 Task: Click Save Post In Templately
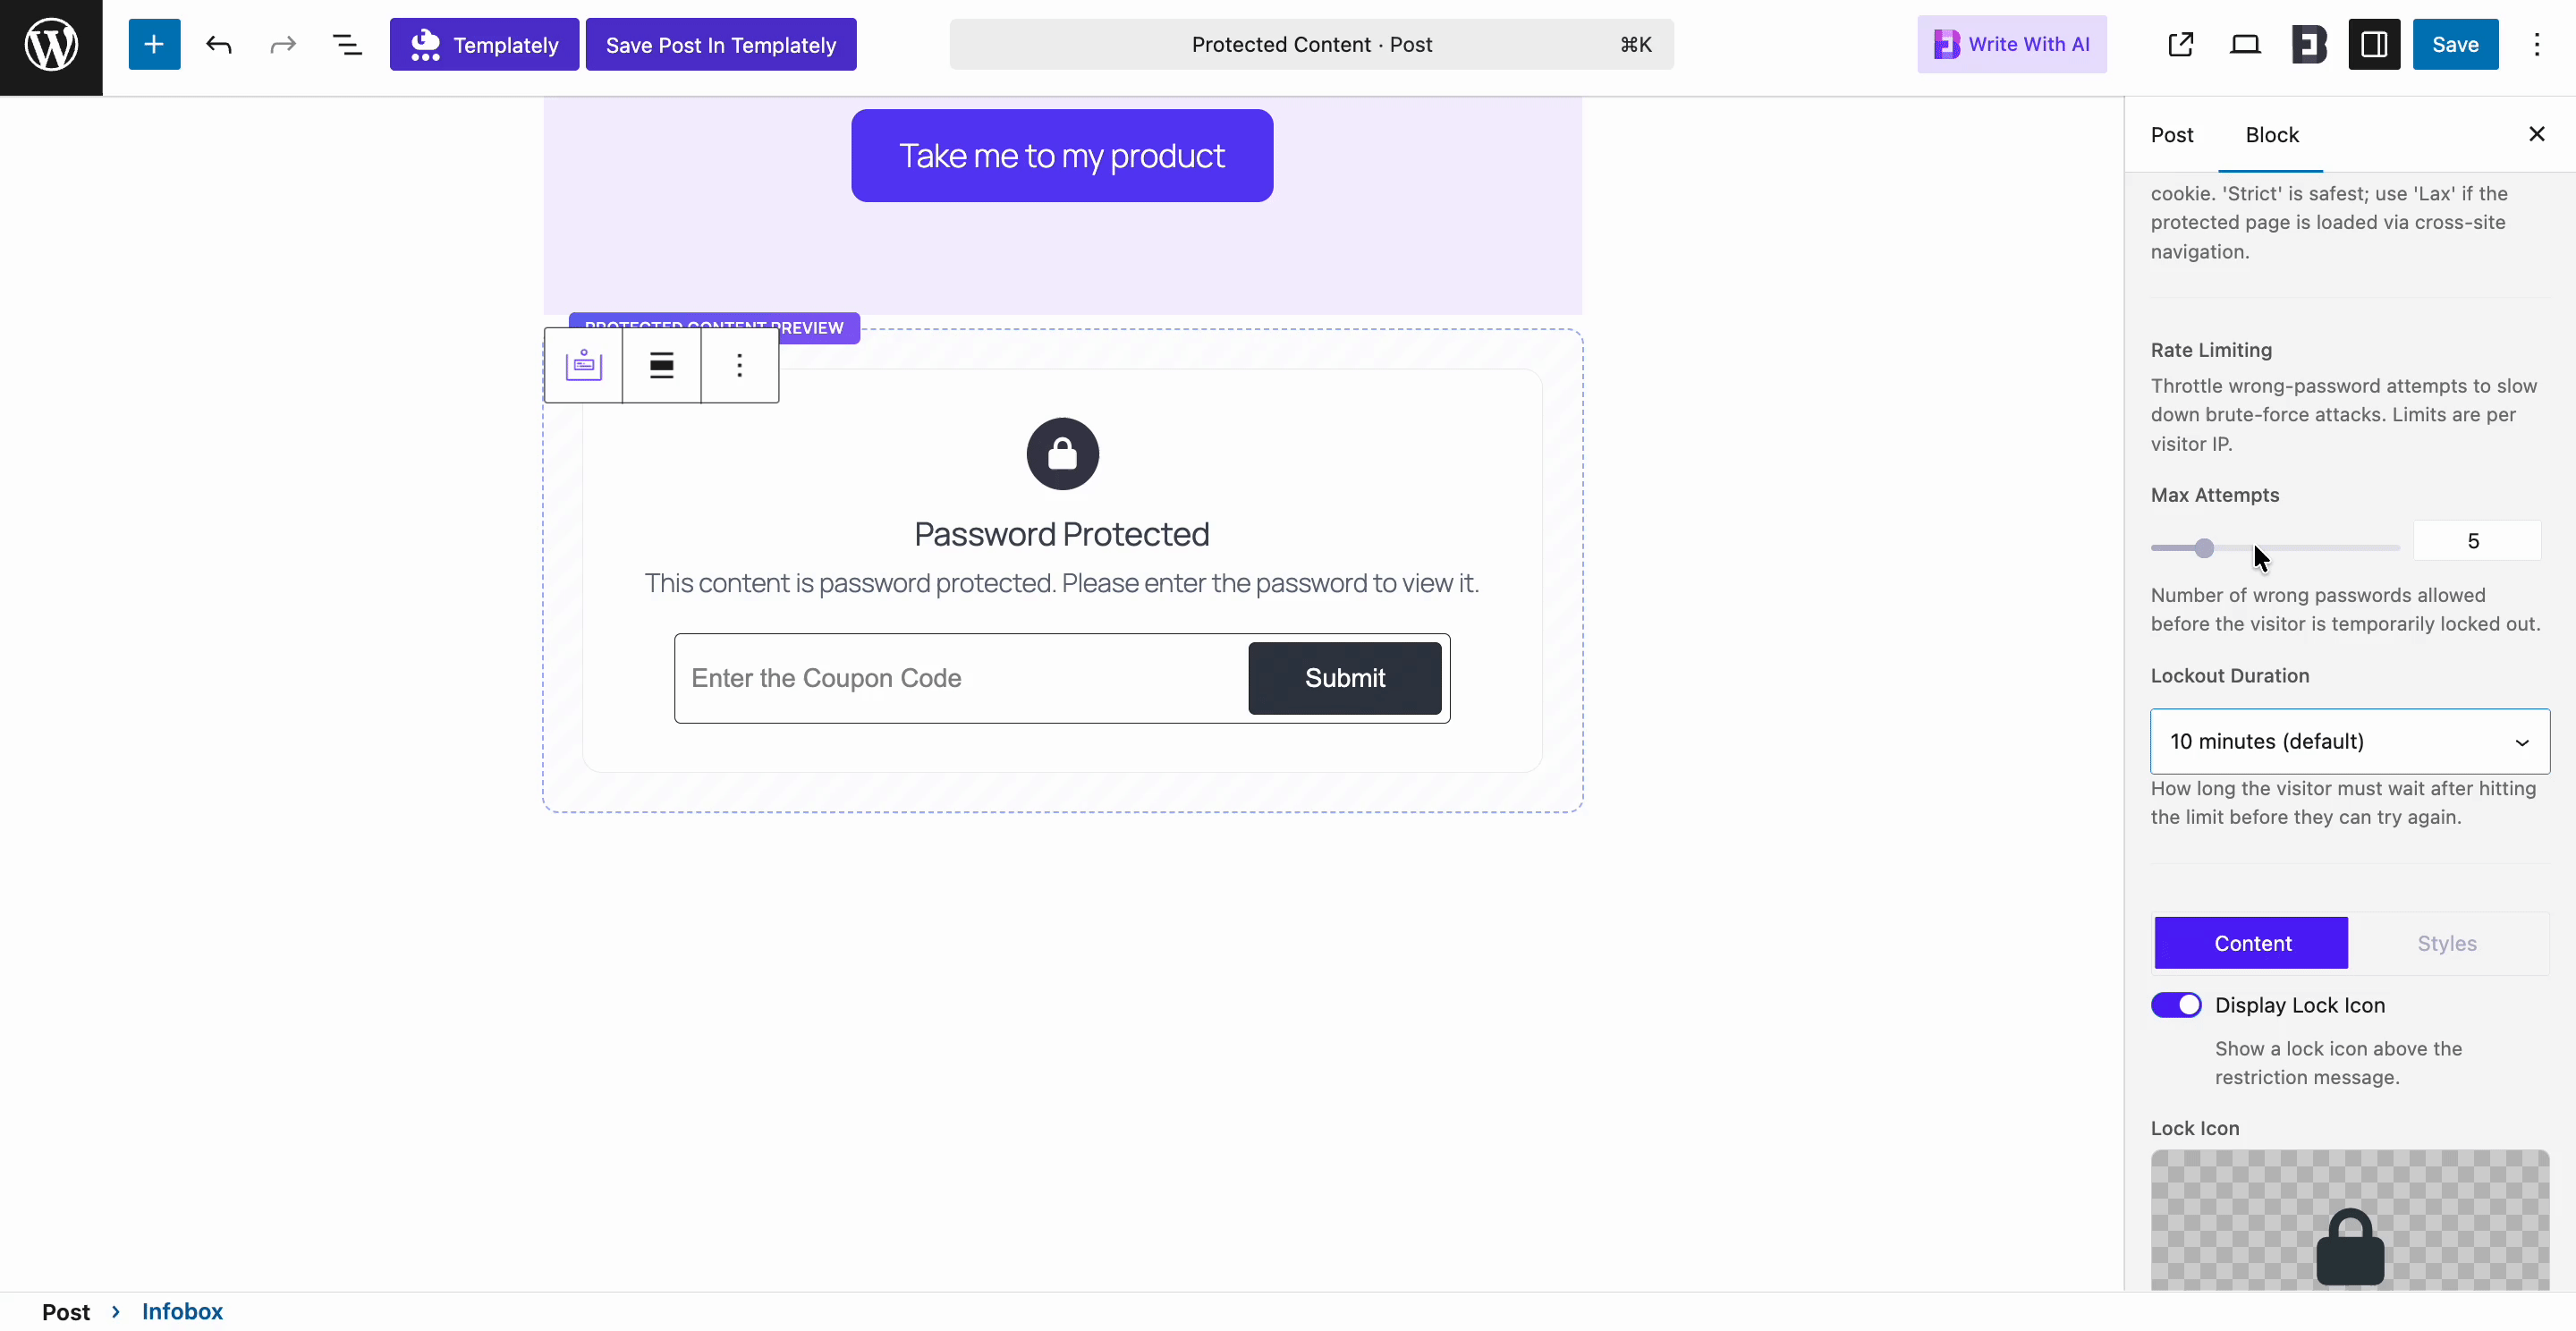tap(721, 45)
